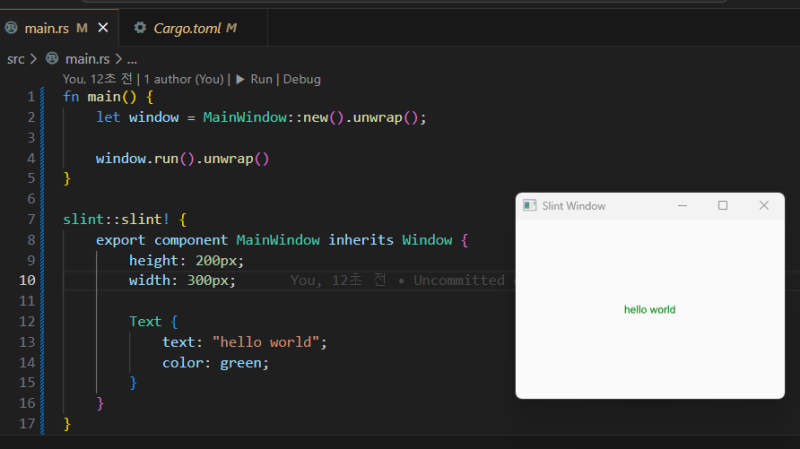Close the main.rs editor tab
This screenshot has width=800, height=449.
103,28
